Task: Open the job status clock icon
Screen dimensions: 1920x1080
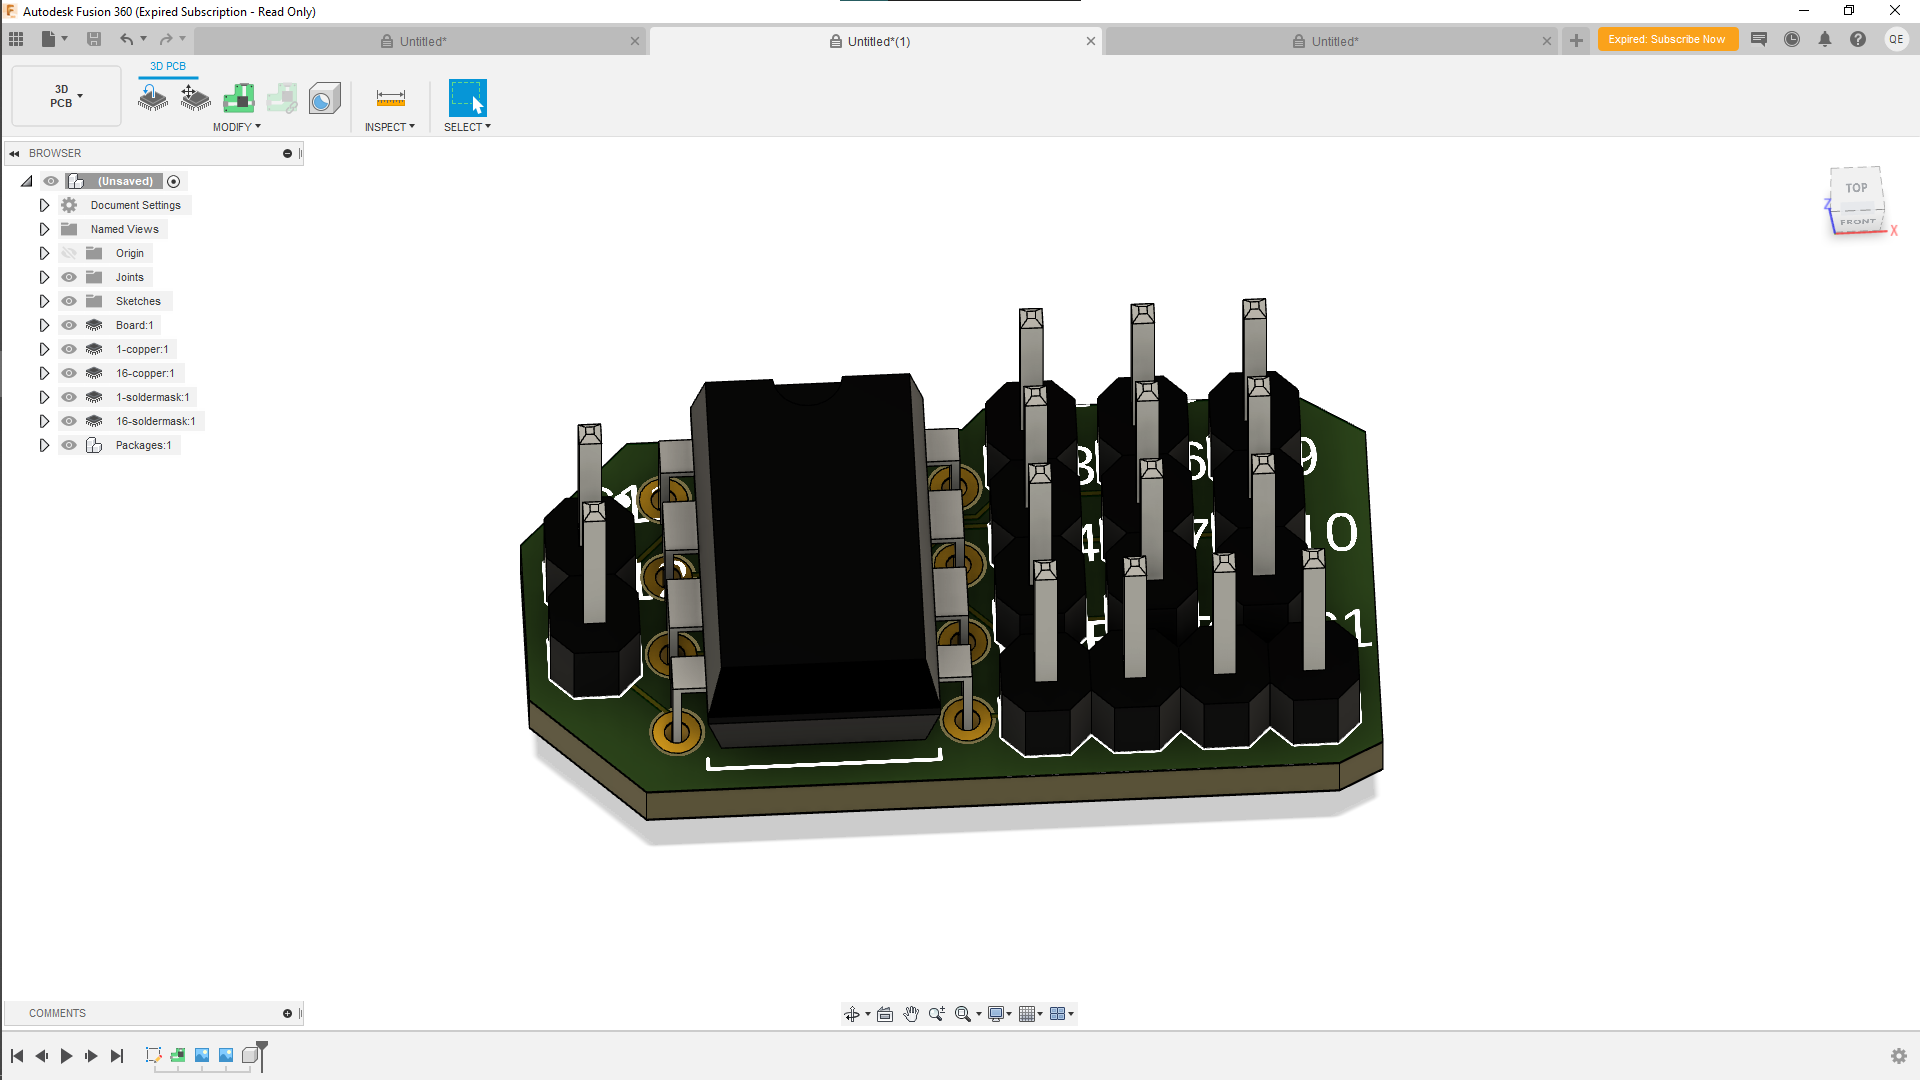Action: pos(1792,39)
